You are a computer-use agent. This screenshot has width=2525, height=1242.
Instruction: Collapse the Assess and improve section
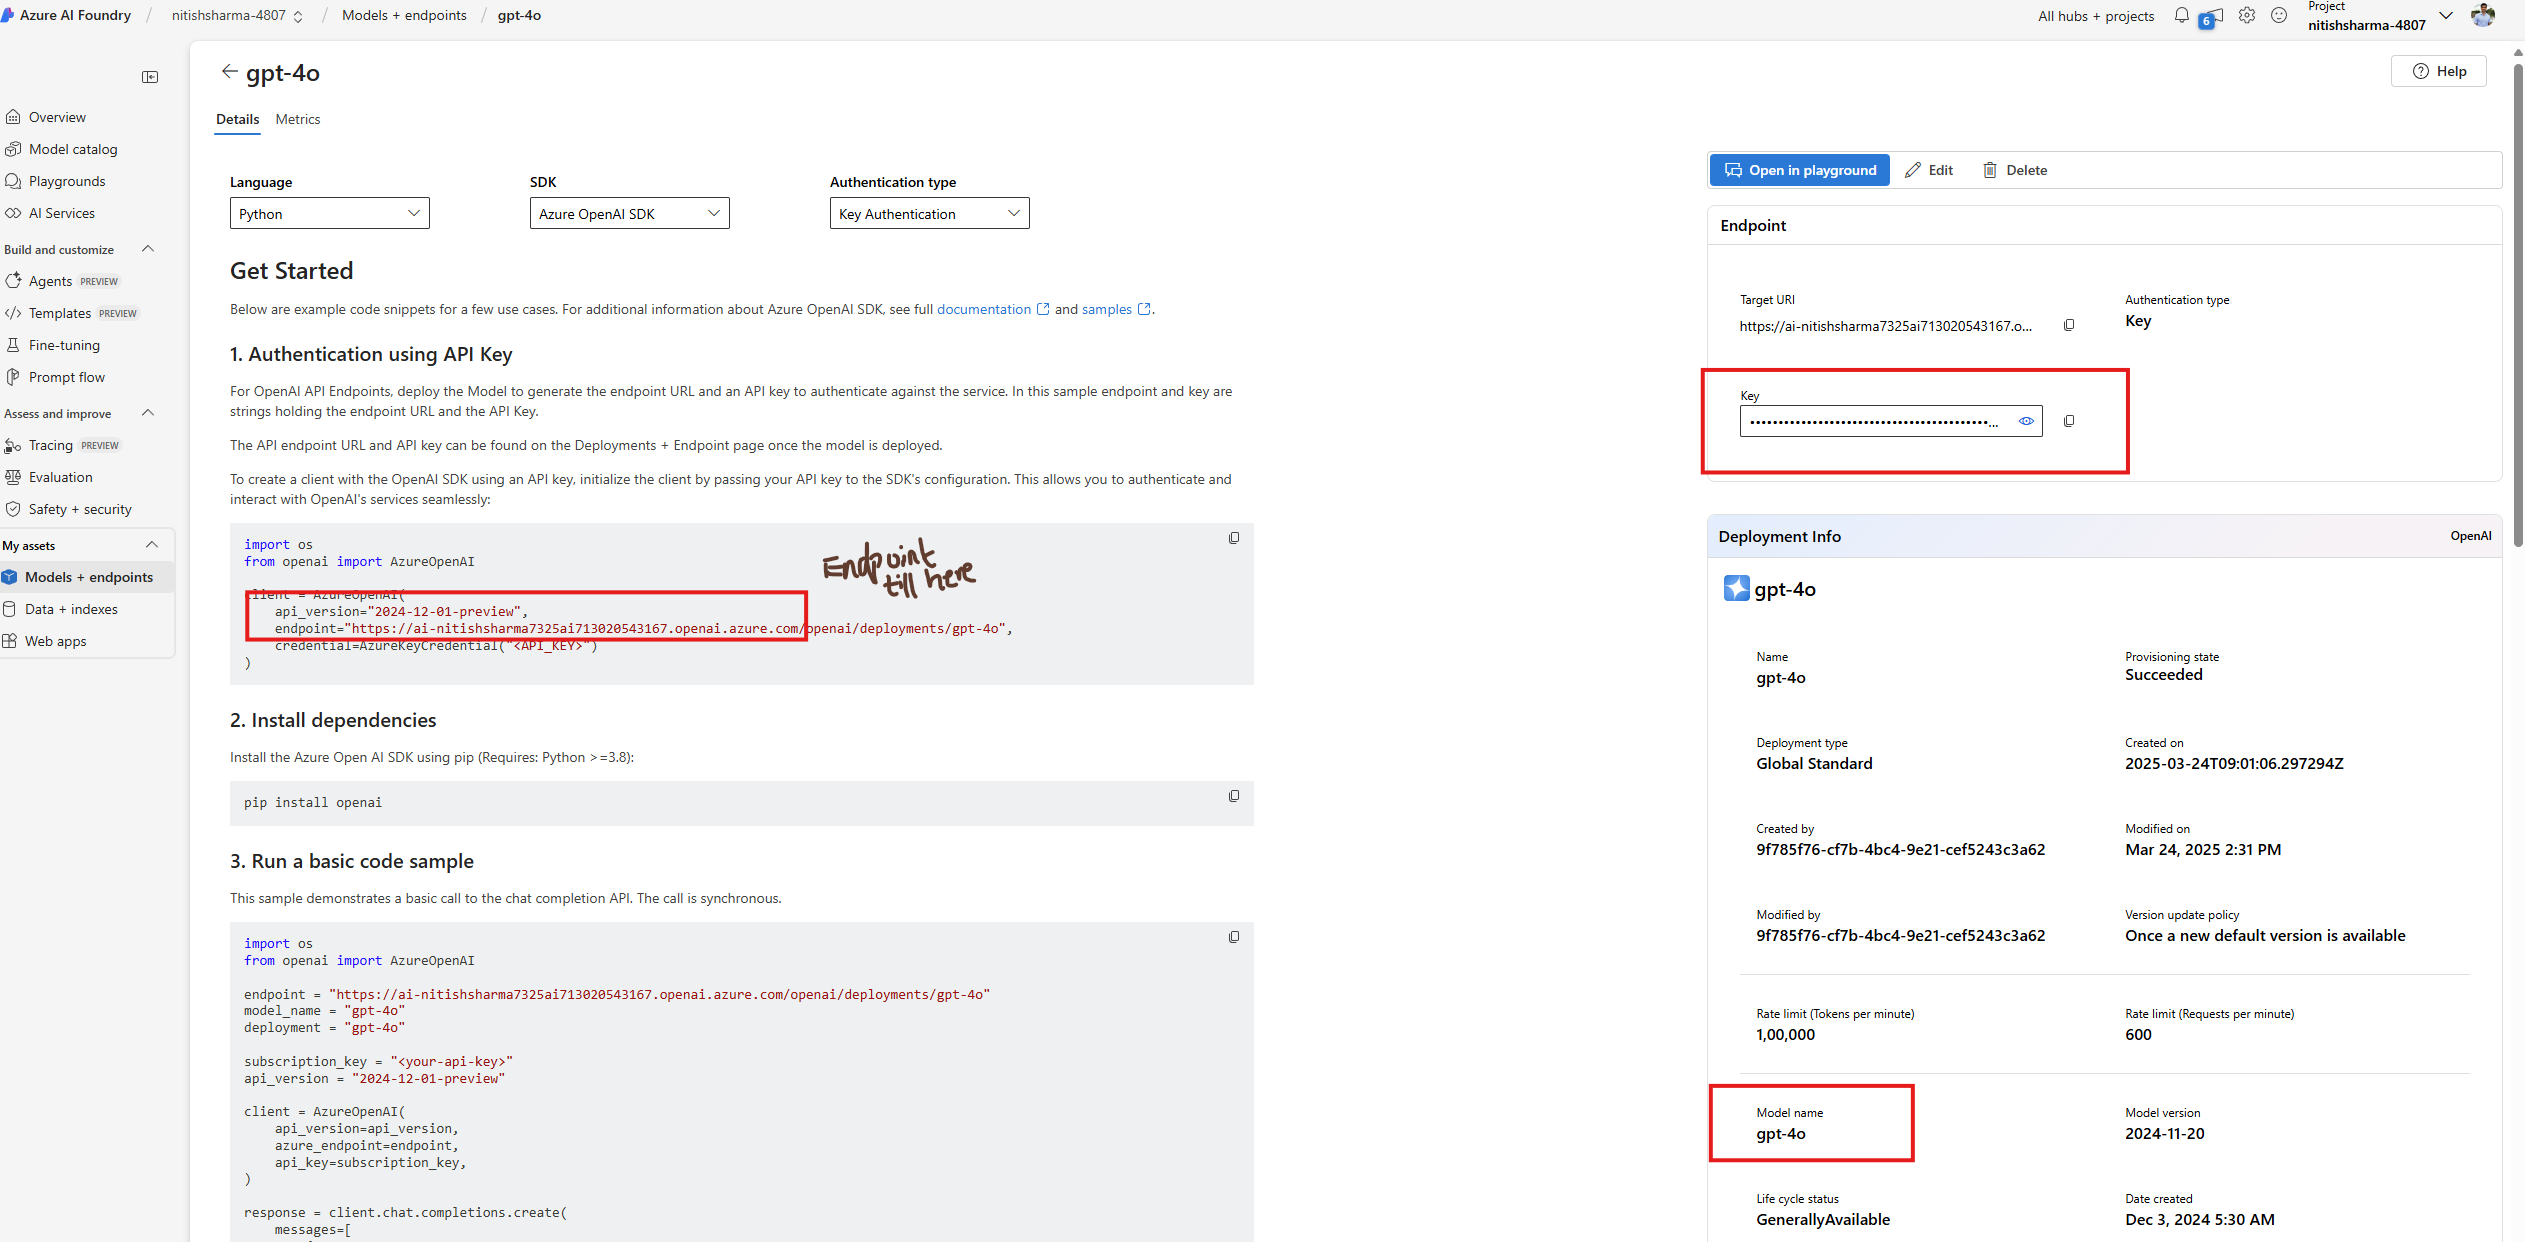[148, 413]
